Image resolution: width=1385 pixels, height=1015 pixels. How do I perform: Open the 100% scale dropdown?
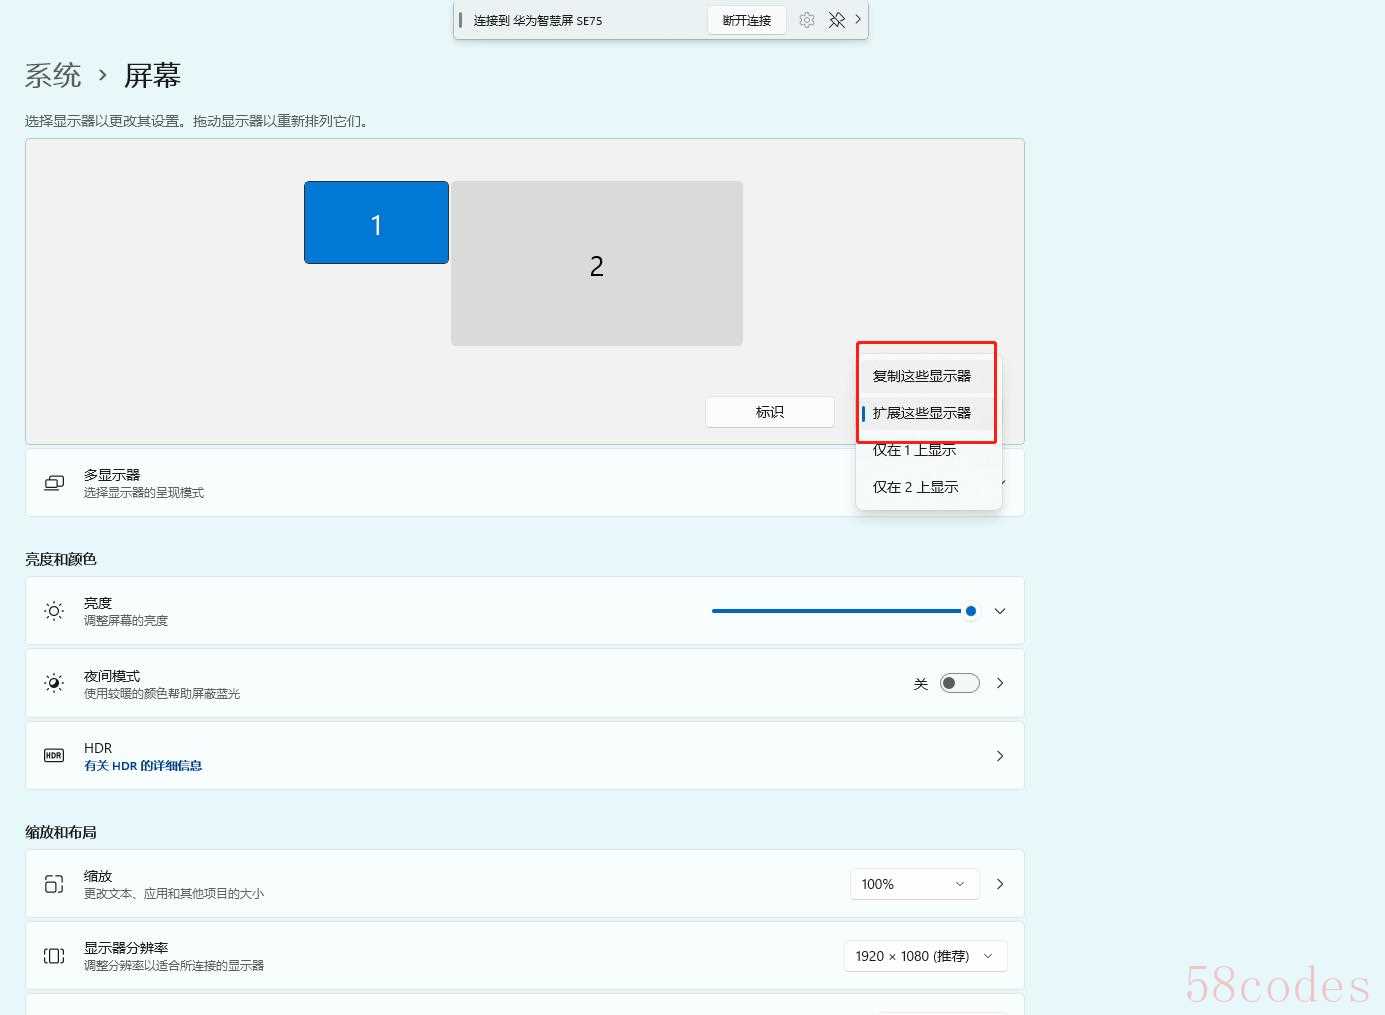(914, 884)
